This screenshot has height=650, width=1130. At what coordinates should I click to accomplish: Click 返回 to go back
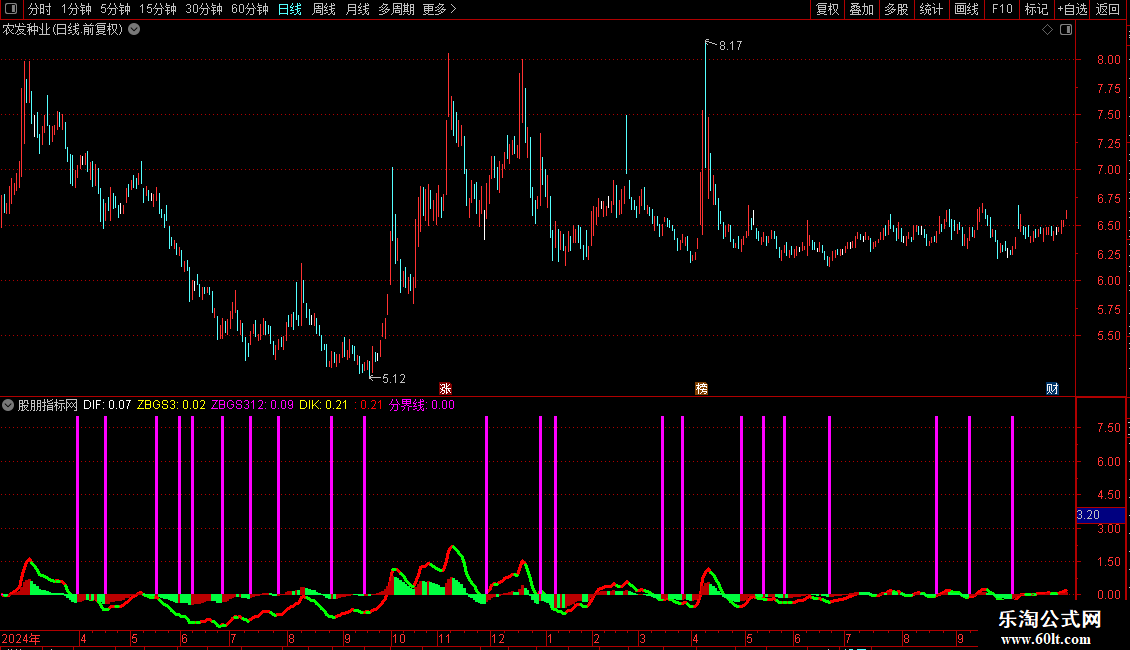pos(1108,9)
